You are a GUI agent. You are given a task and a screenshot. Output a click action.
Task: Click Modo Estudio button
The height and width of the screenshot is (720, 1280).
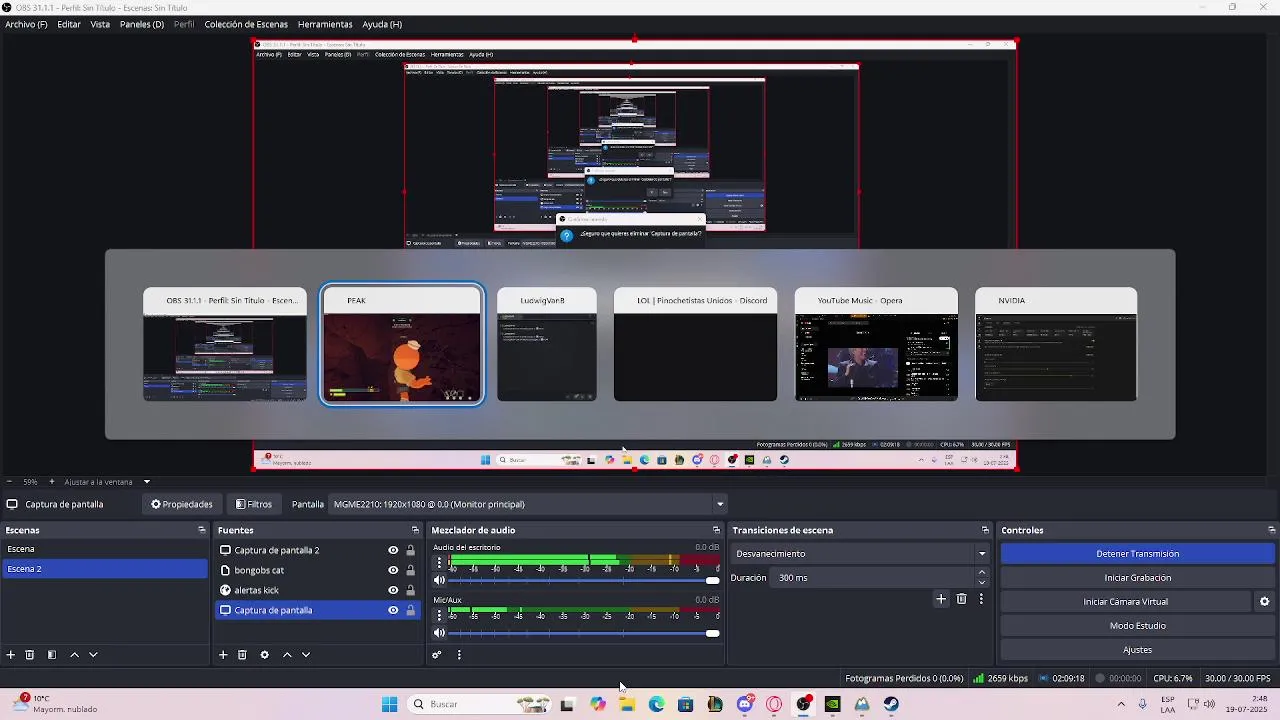tap(1138, 626)
